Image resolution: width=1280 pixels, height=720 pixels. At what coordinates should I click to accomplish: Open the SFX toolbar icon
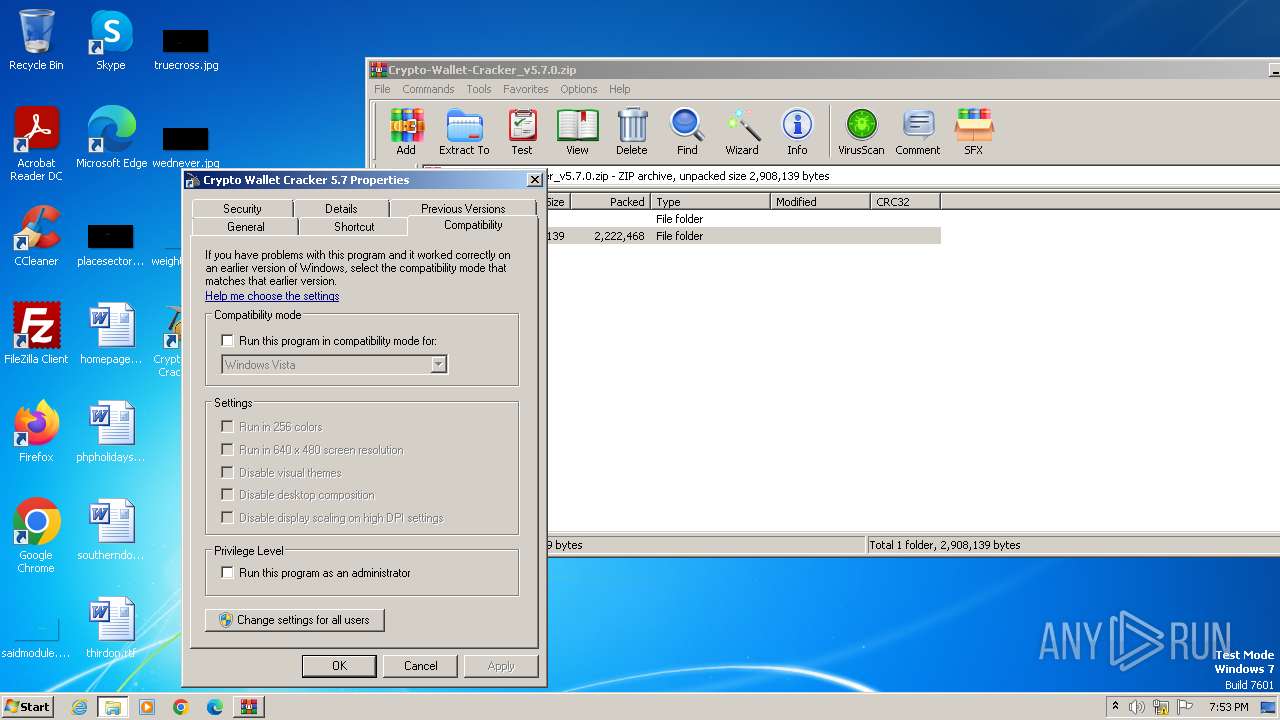[x=973, y=131]
